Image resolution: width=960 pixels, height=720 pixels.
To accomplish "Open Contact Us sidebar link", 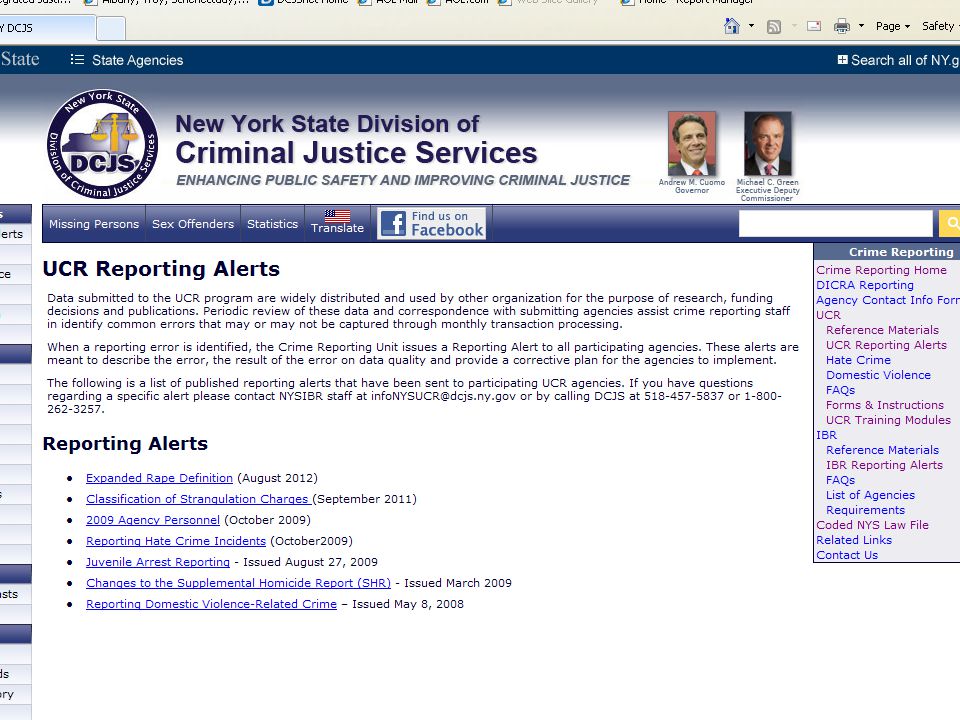I will [847, 555].
